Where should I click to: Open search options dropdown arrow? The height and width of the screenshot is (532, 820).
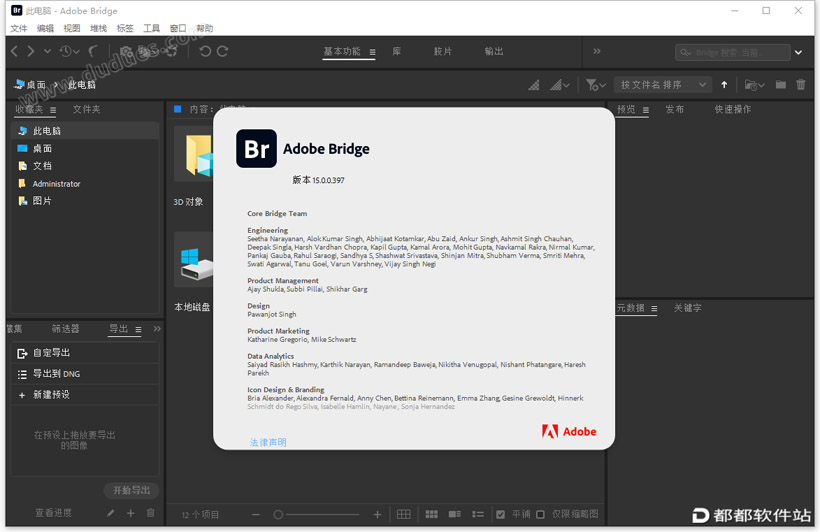point(799,52)
